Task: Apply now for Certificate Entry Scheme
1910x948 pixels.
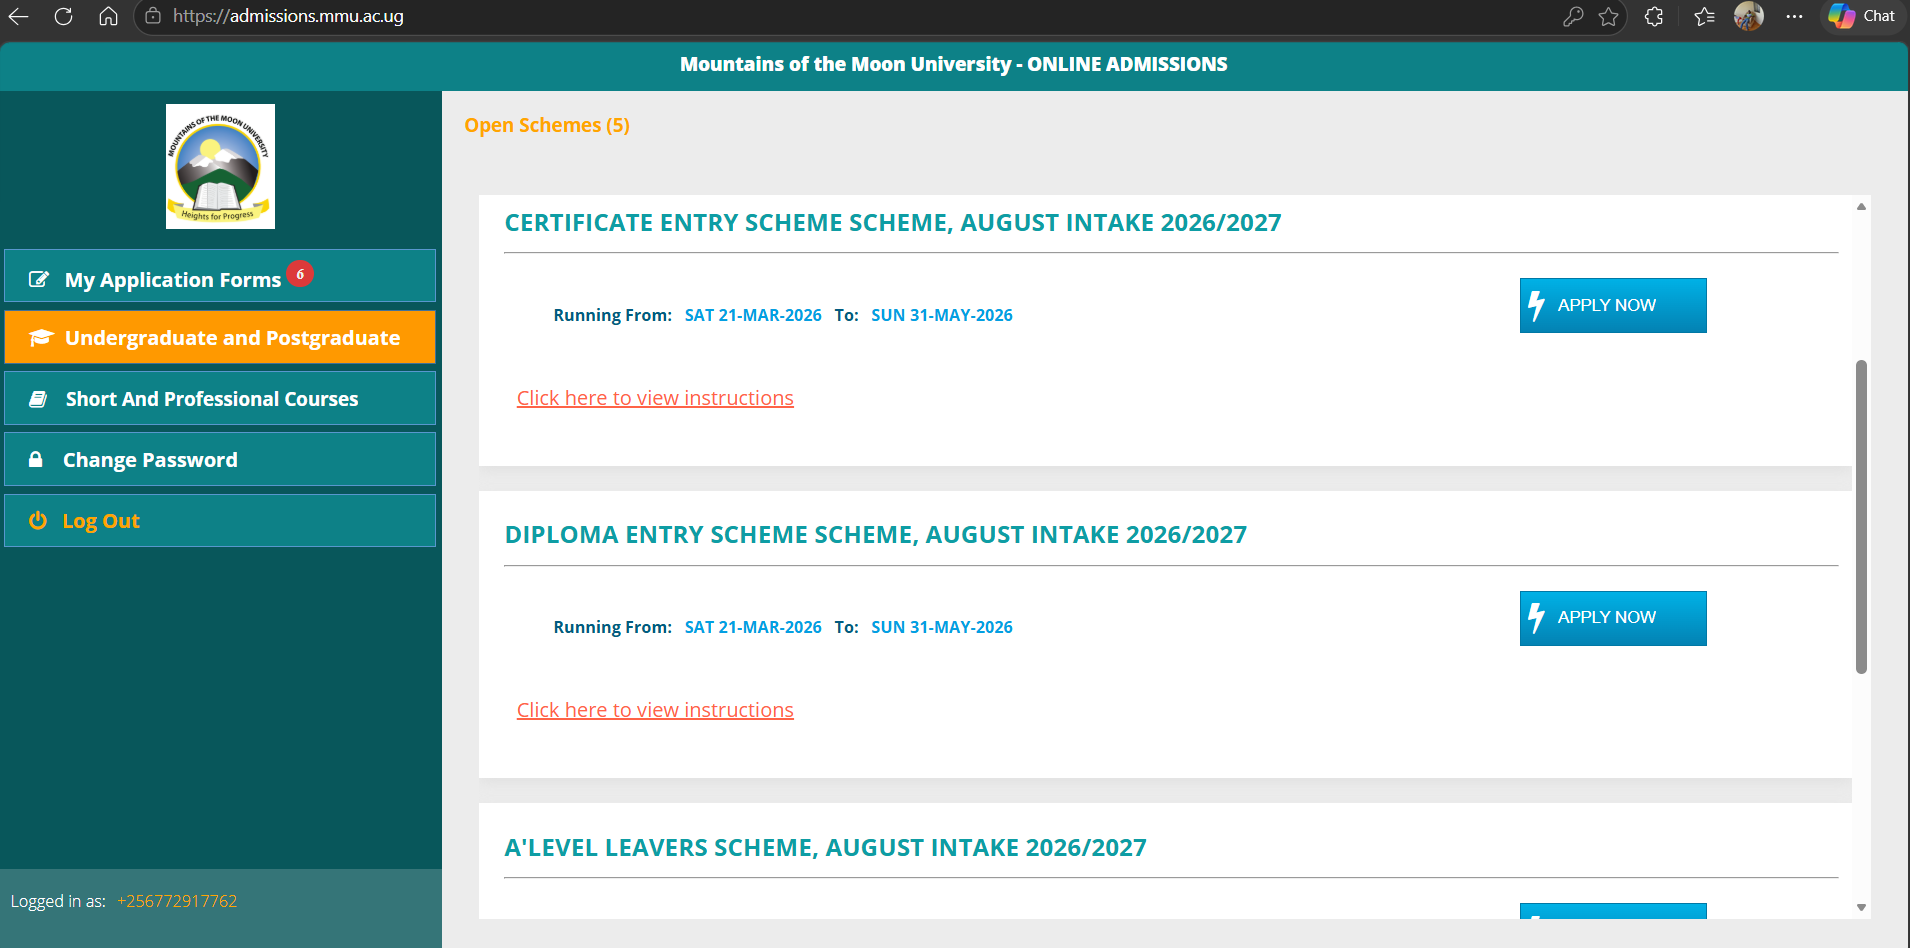Action: point(1612,306)
